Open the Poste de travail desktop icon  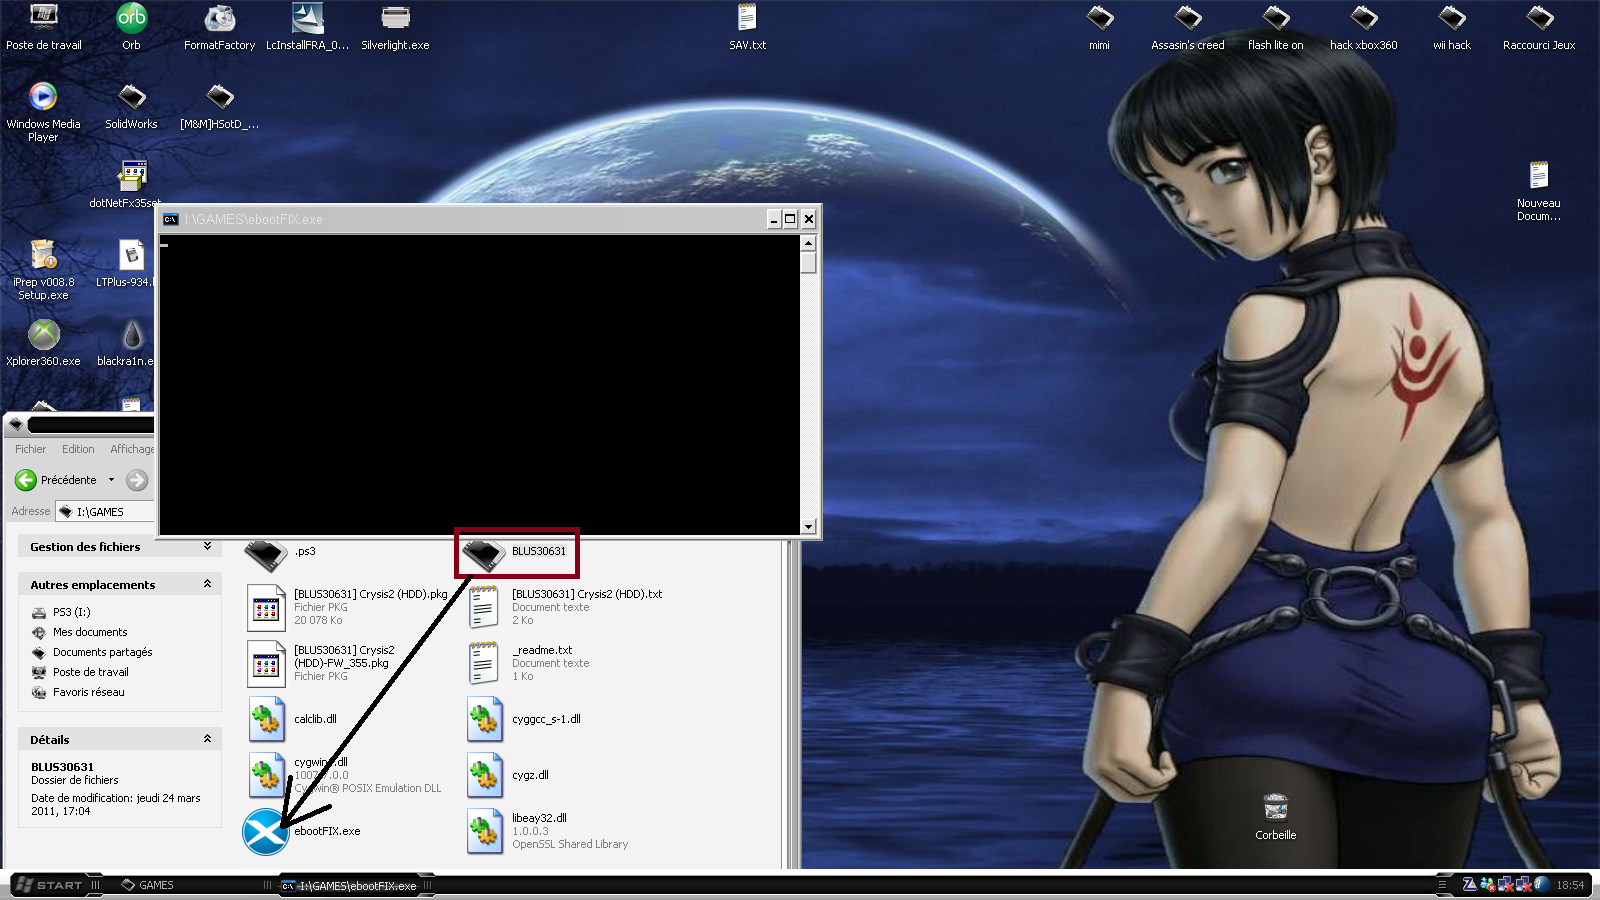[44, 27]
